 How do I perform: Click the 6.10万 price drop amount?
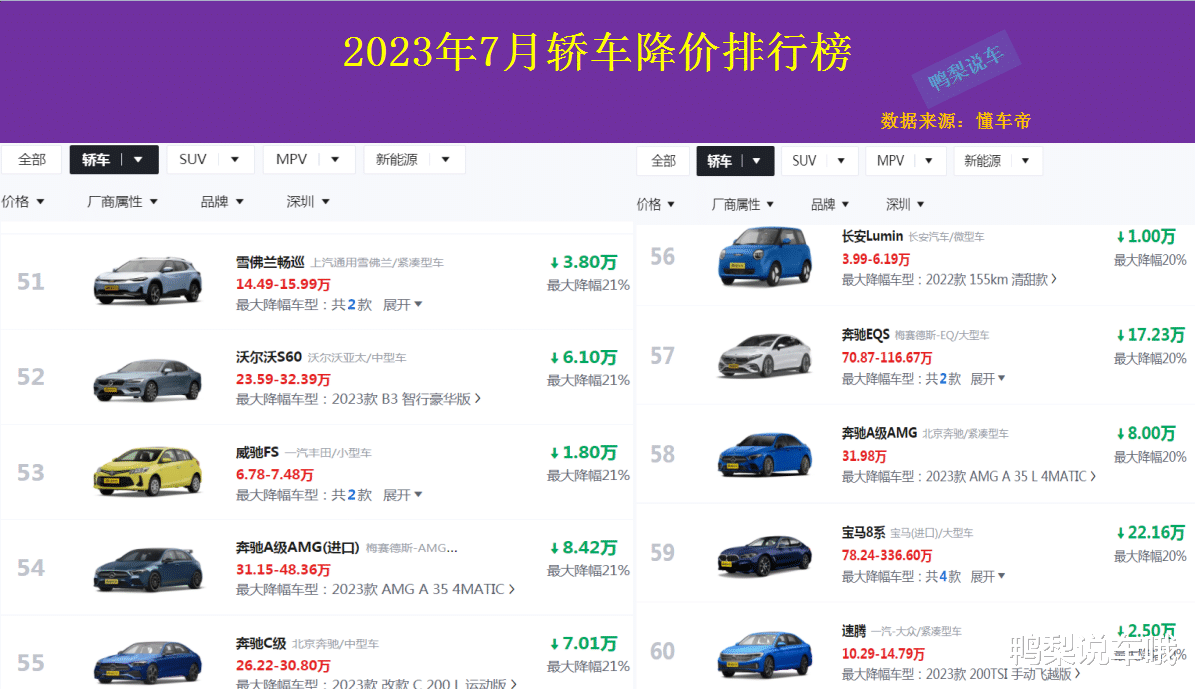(x=584, y=357)
